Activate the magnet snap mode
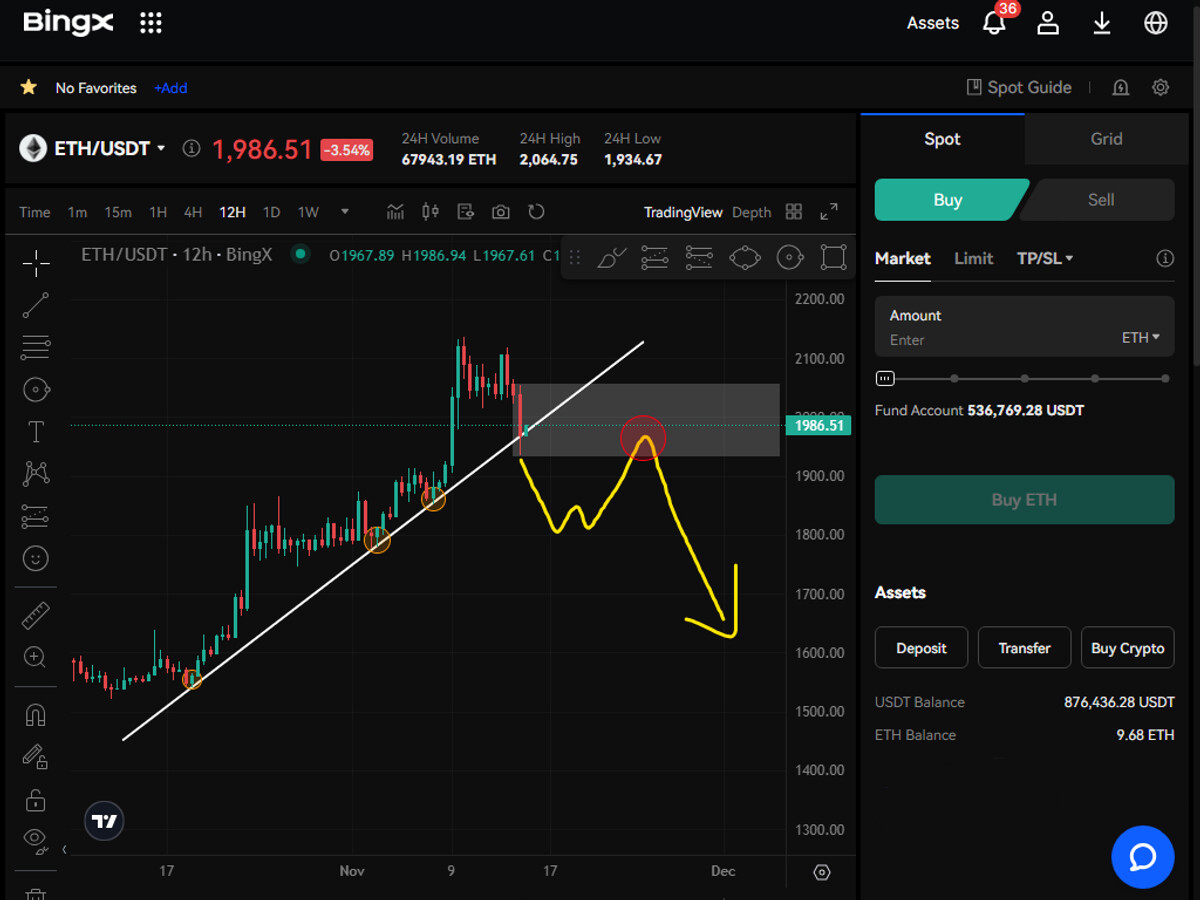This screenshot has height=900, width=1200. (36, 715)
